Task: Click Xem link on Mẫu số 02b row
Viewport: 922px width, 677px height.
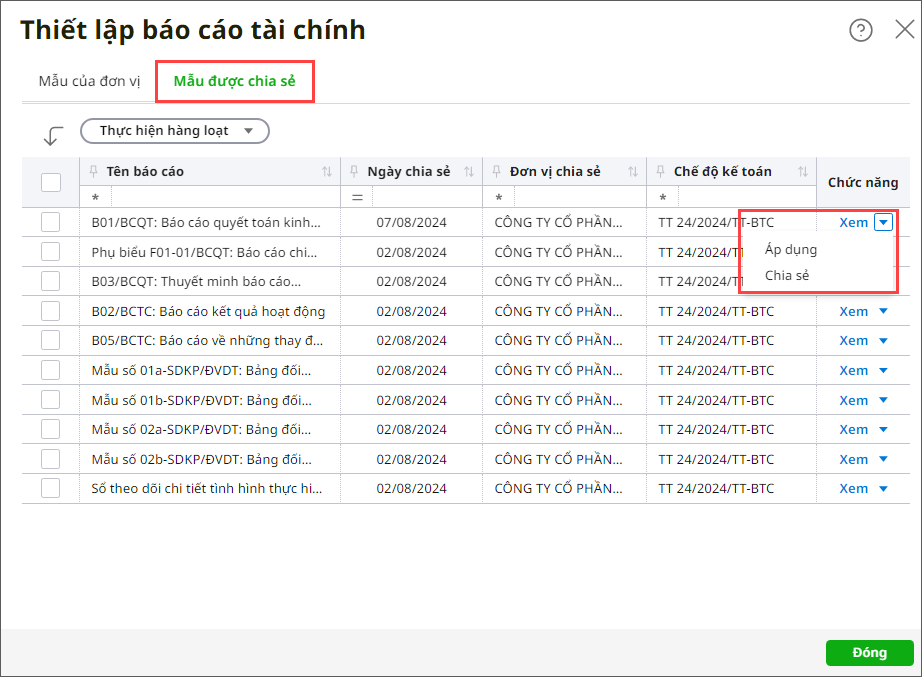Action: [853, 459]
